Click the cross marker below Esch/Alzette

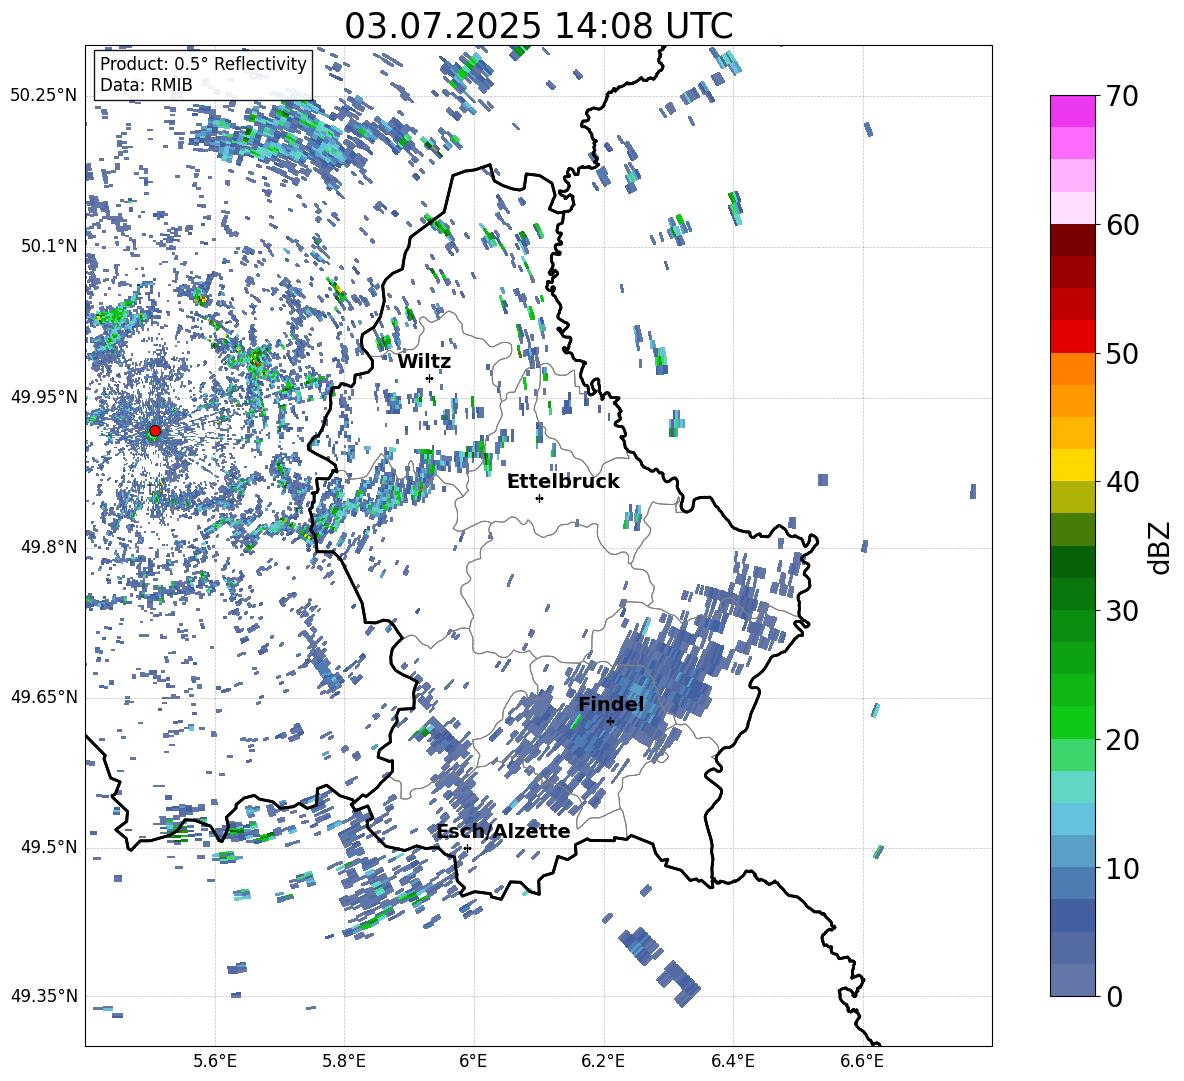467,848
